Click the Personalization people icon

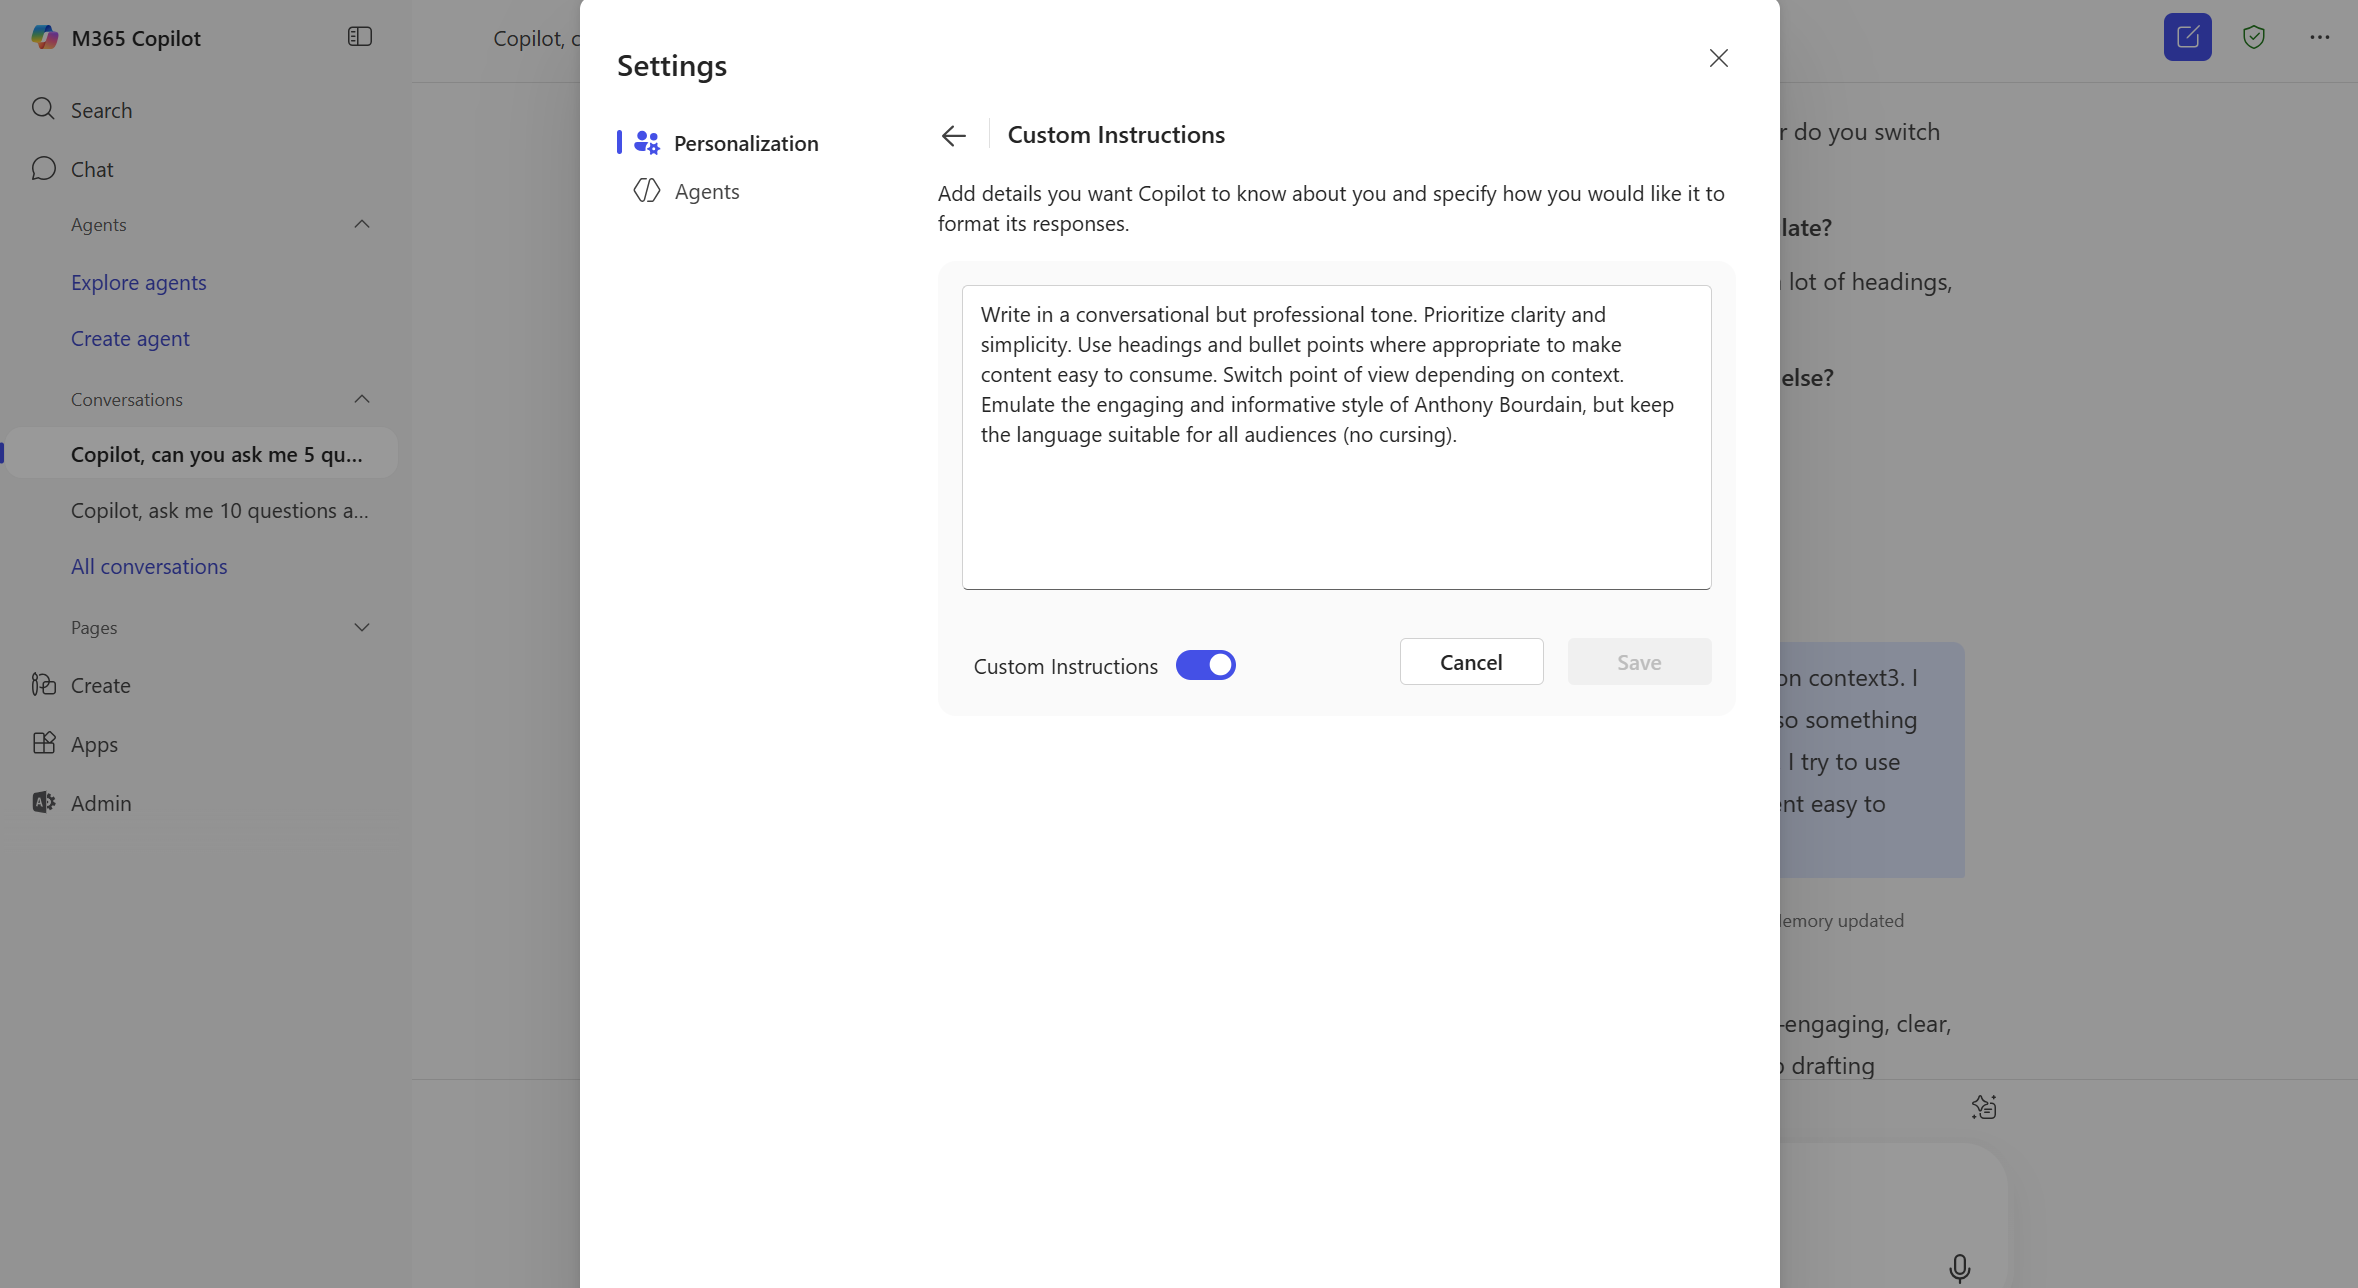[x=647, y=143]
